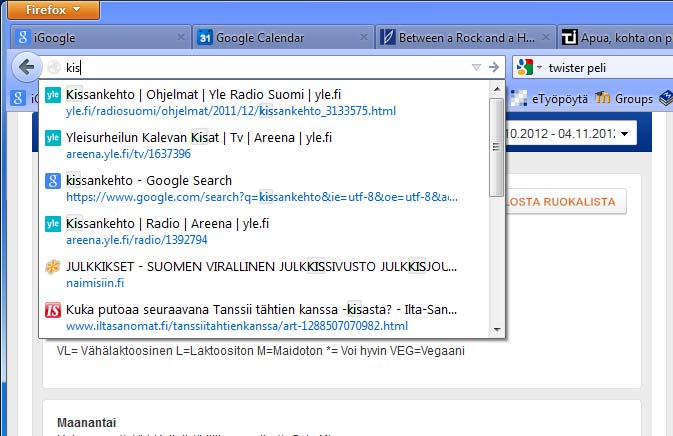Screen dimensions: 673x436
Task: Open the eTyöpöytä bookmark
Action: [x=549, y=99]
